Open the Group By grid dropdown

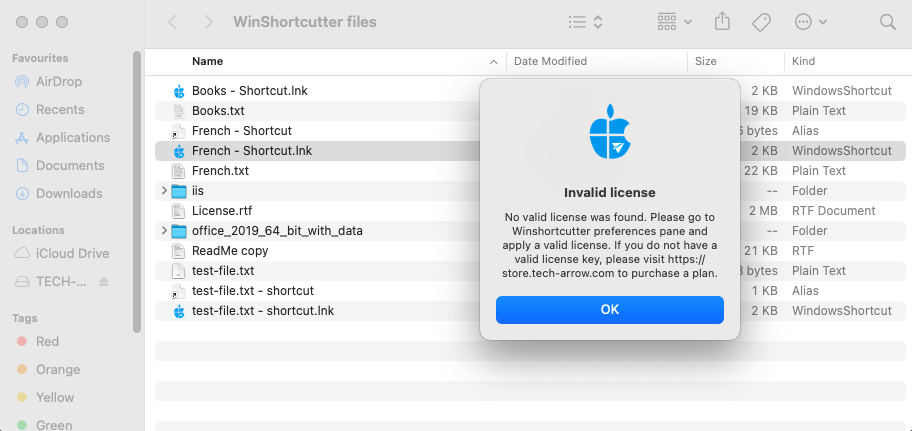click(676, 22)
